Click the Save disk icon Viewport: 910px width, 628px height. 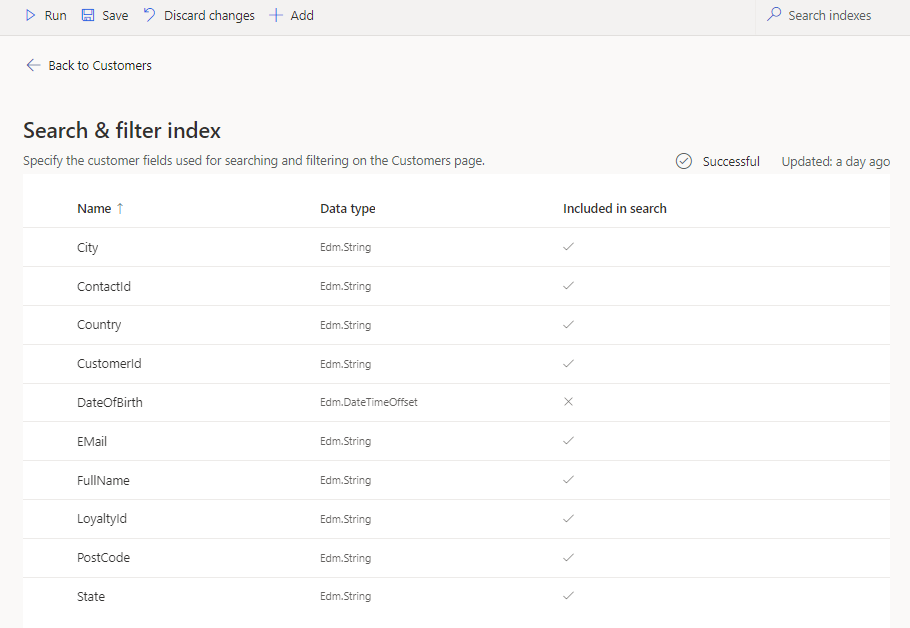click(x=88, y=15)
